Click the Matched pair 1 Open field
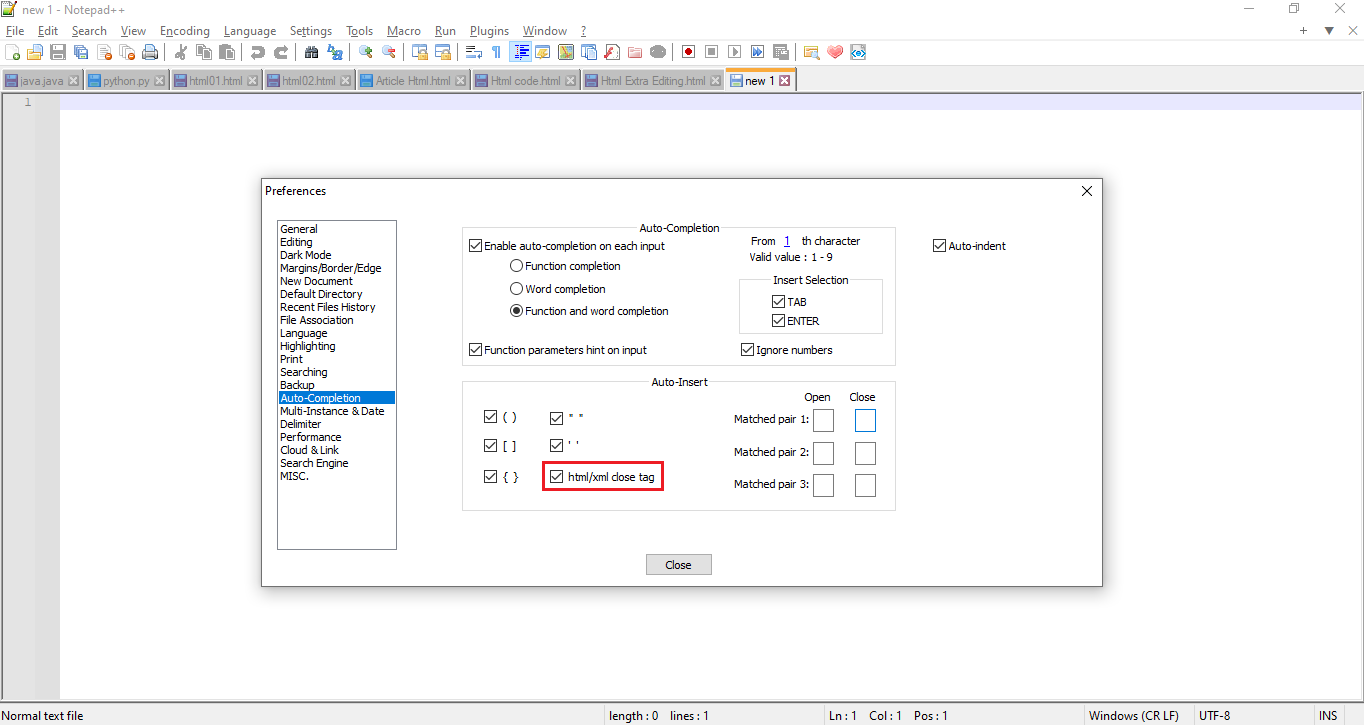 point(823,420)
